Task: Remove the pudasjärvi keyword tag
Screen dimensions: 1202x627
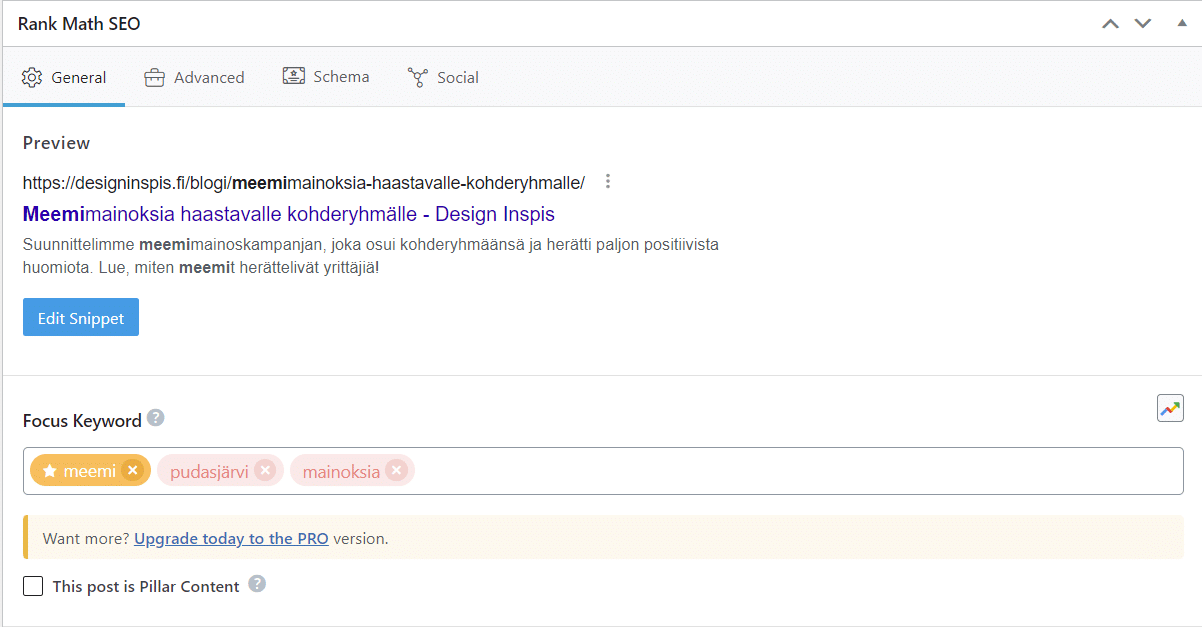Action: pyautogui.click(x=264, y=470)
